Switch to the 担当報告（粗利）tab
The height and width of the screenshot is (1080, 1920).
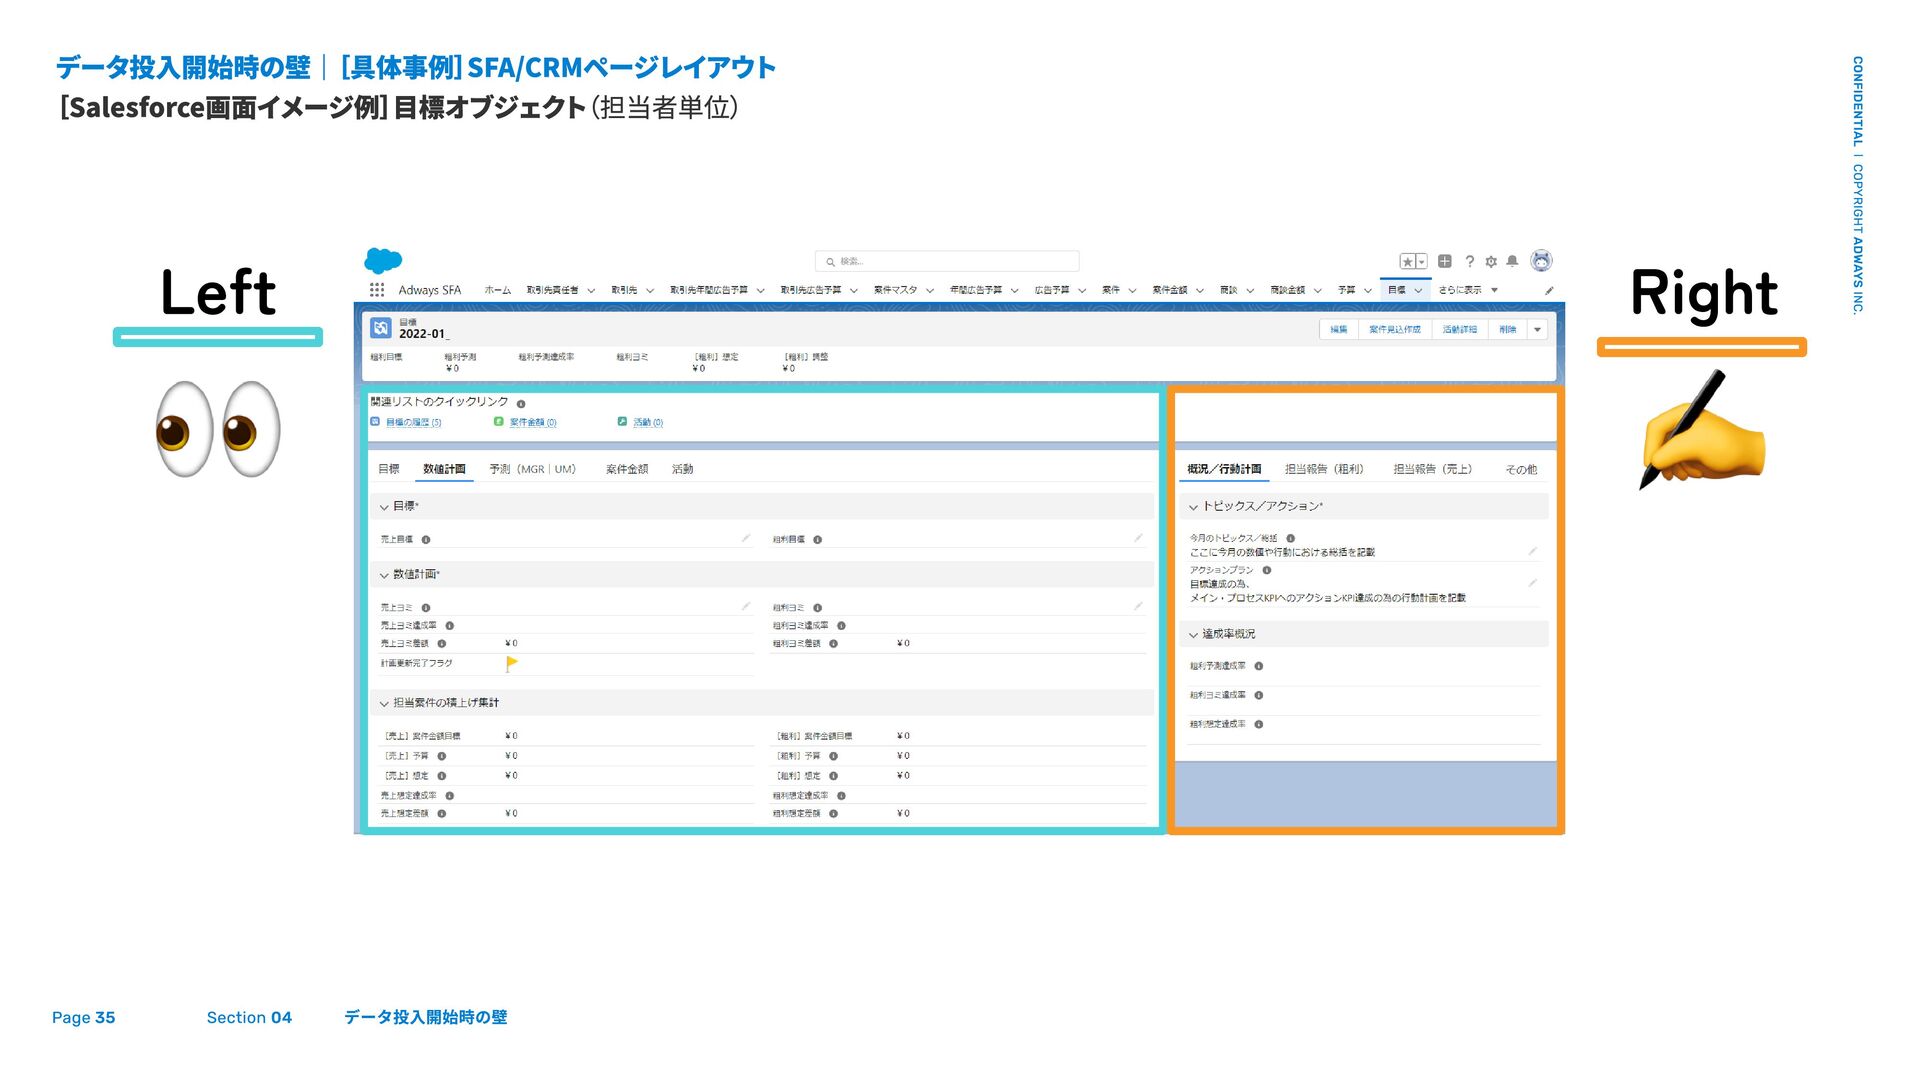pyautogui.click(x=1324, y=469)
